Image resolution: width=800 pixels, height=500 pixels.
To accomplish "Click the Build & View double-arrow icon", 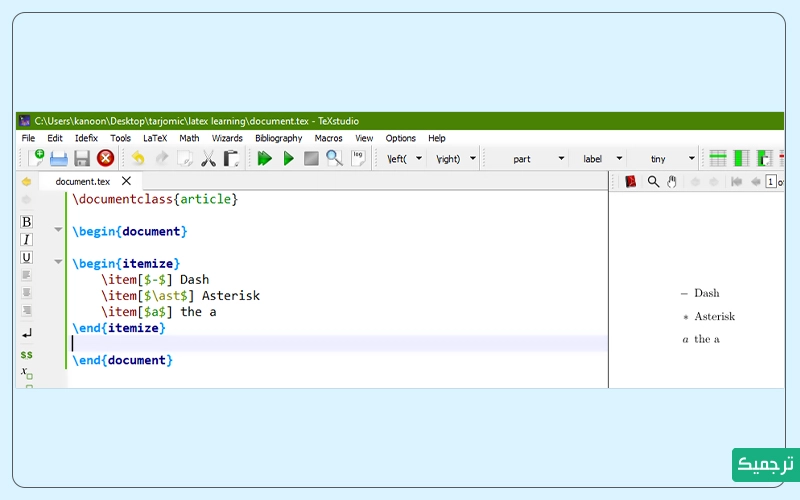I will click(x=265, y=158).
